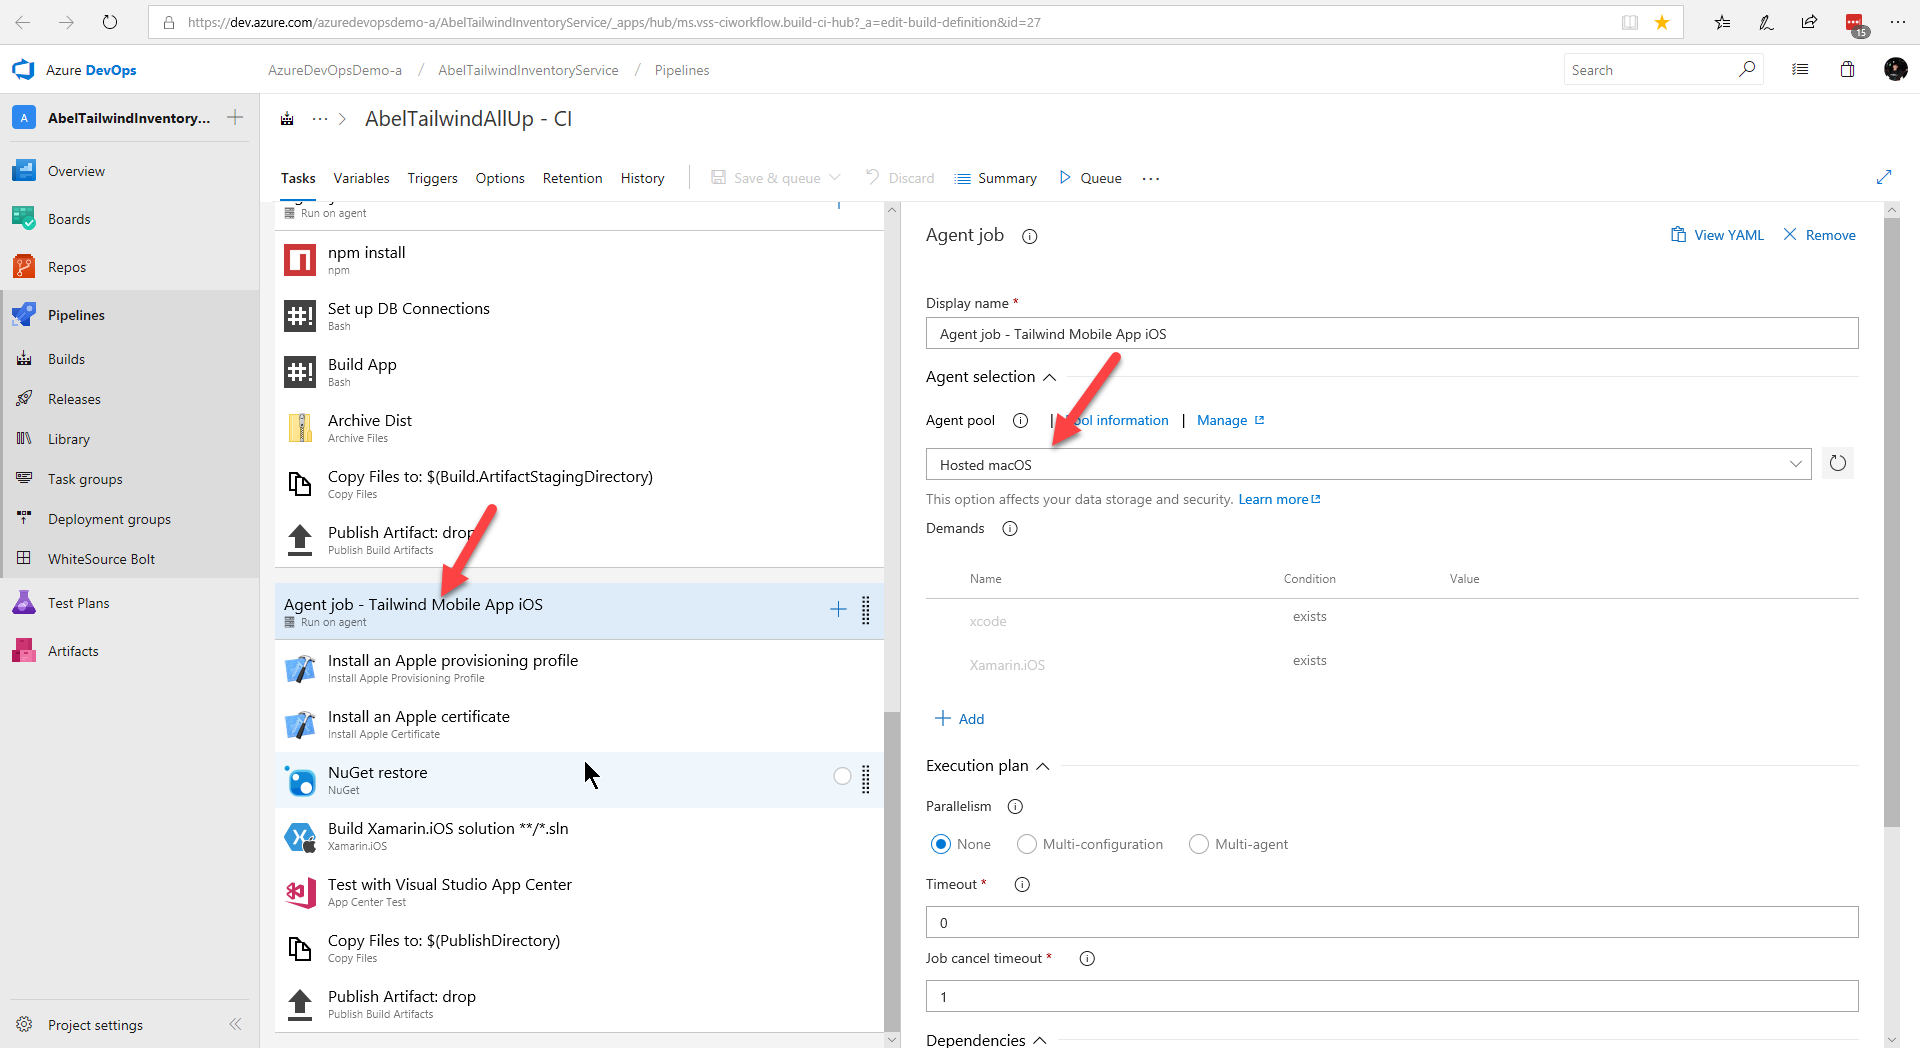
Task: Click the build definitions icon in breadcrumb
Action: (x=287, y=119)
